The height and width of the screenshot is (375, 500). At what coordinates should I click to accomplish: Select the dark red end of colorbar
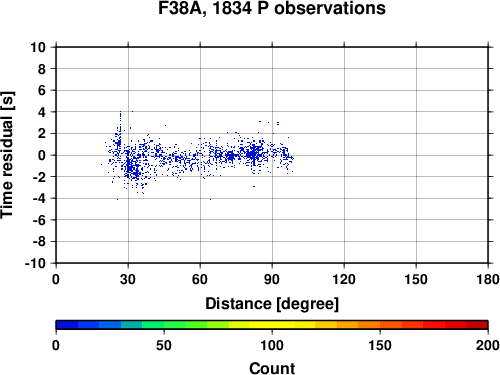tap(477, 325)
